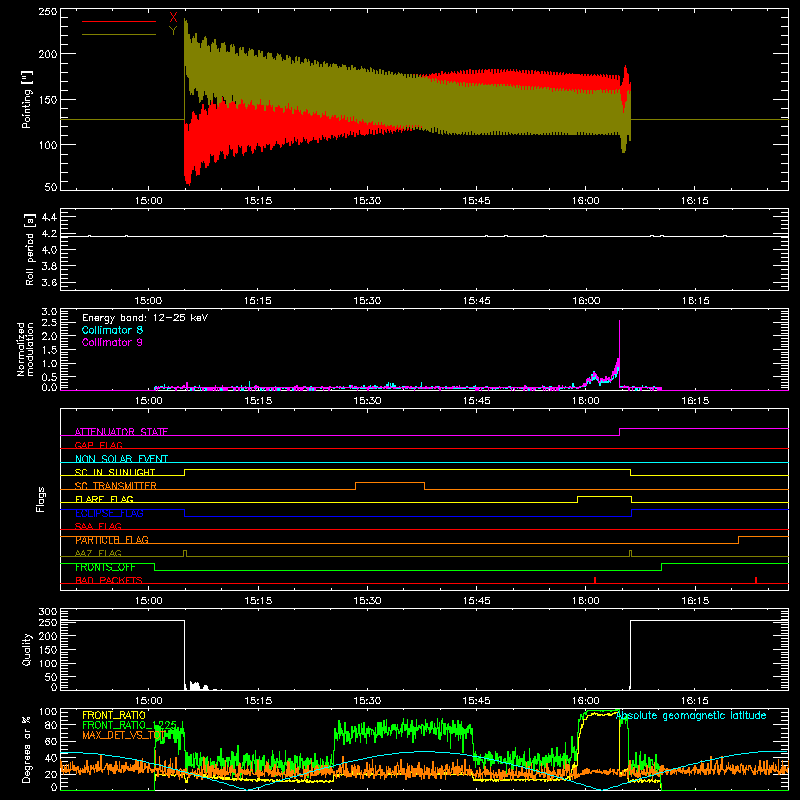Click the 'Degrees or %' axis title
The width and height of the screenshot is (800, 800).
pos(27,749)
